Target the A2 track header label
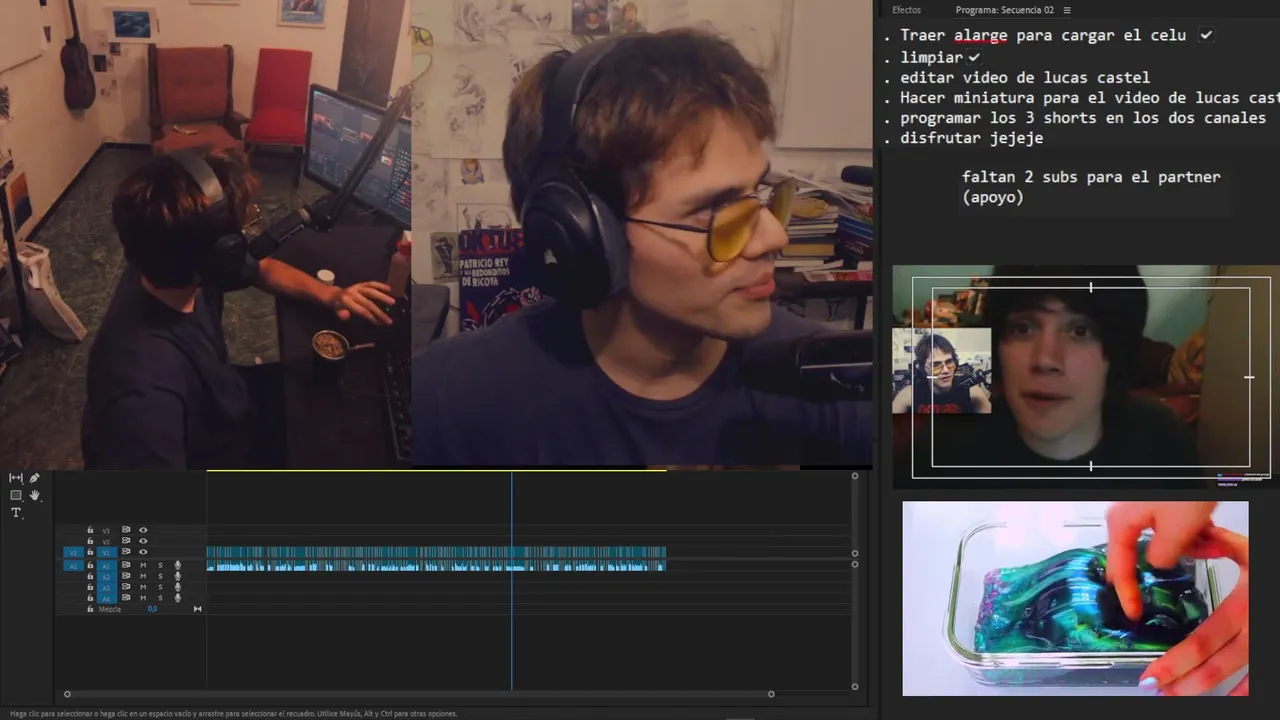The width and height of the screenshot is (1280, 720). pos(106,577)
